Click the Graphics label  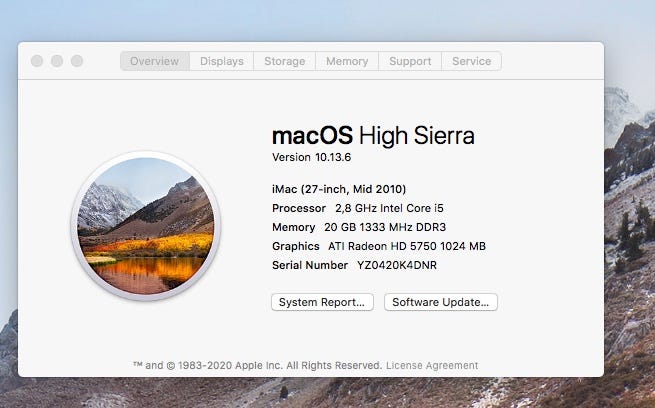296,246
